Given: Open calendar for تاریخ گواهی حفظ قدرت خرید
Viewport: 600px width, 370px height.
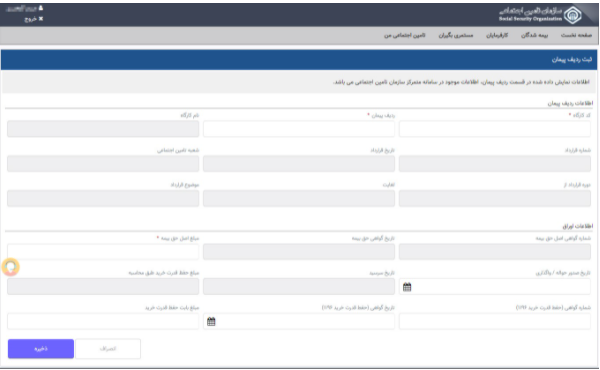Looking at the screenshot, I should (x=211, y=321).
